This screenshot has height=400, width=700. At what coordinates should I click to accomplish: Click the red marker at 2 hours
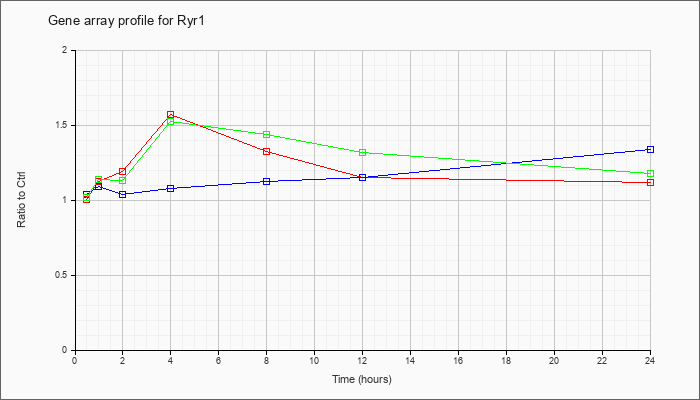(x=122, y=171)
